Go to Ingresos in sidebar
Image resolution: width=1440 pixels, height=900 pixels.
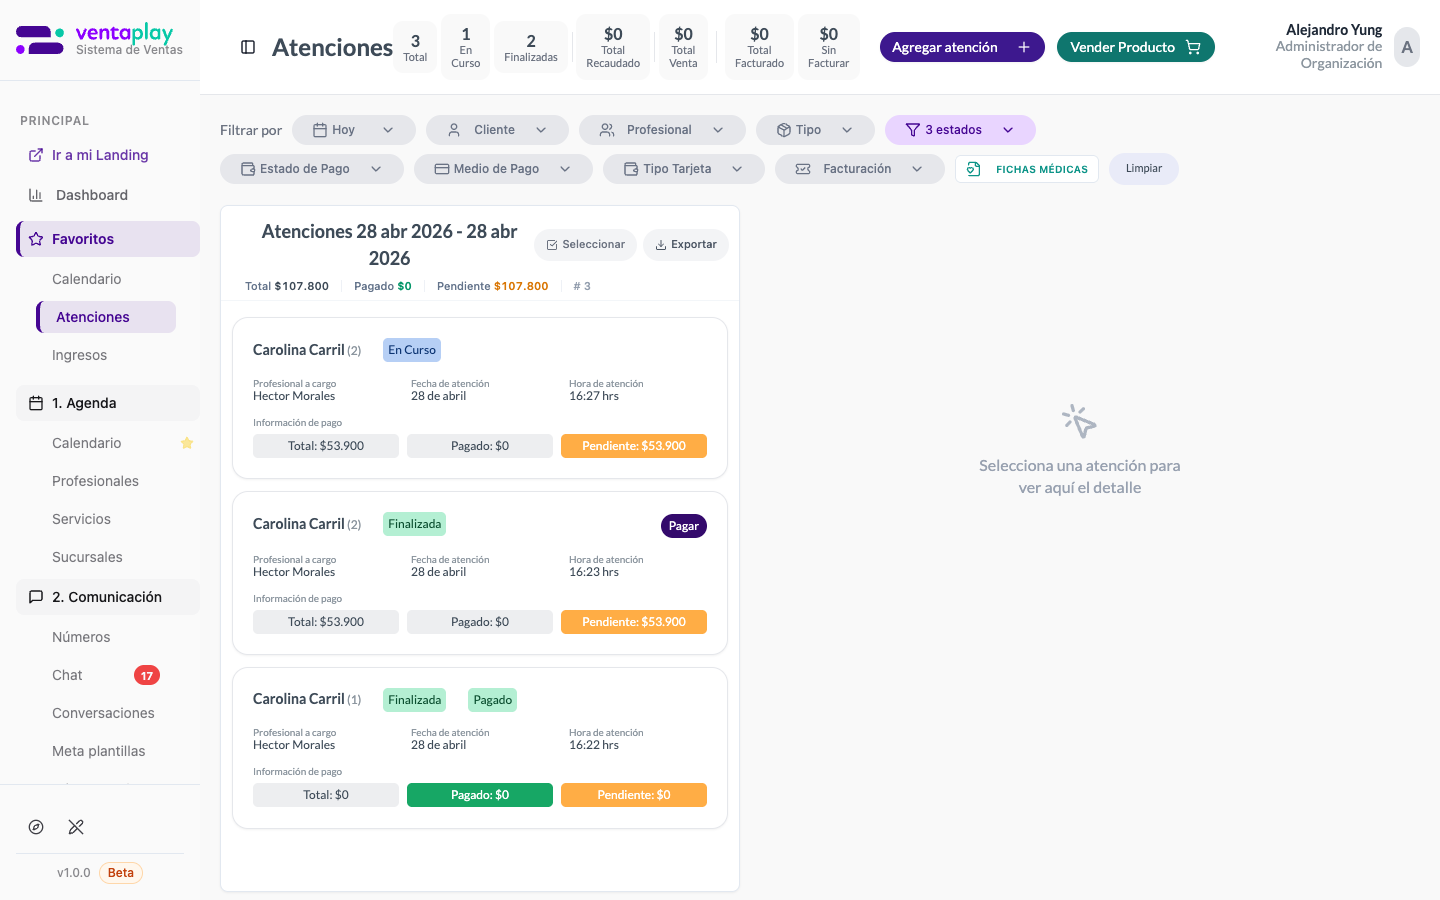point(79,355)
